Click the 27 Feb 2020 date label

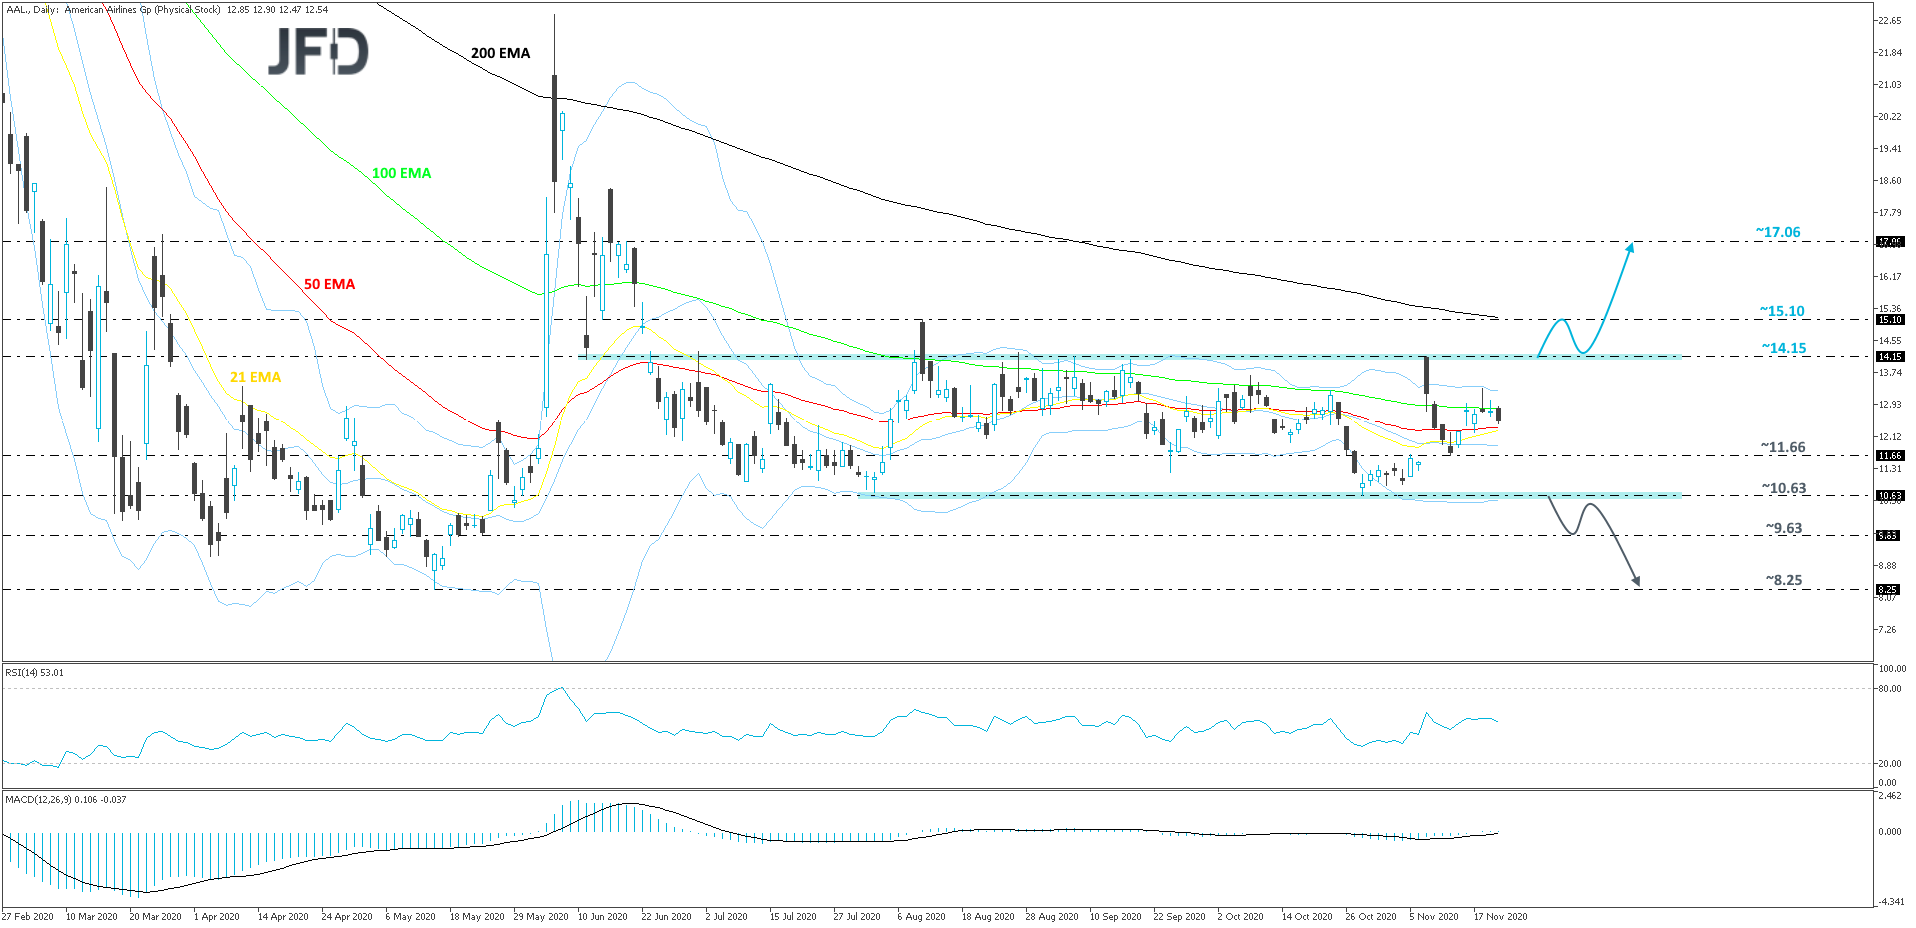[28, 916]
